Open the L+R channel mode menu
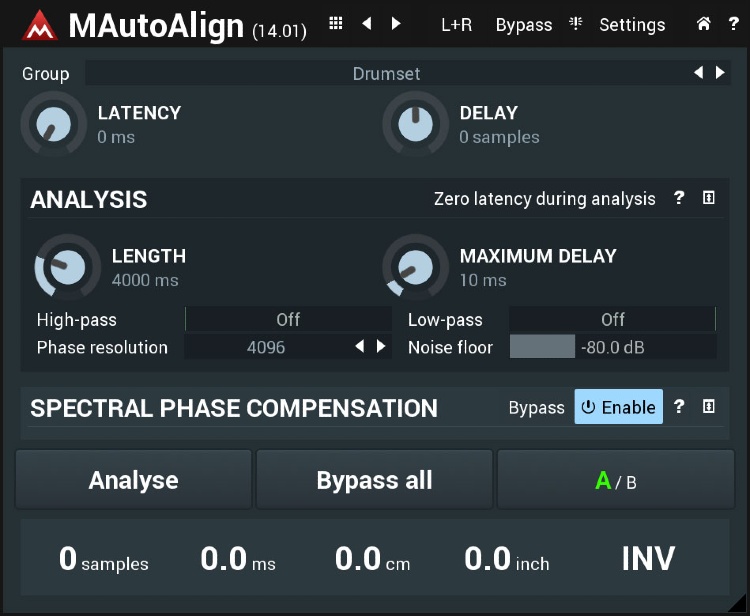Image resolution: width=750 pixels, height=616 pixels. [456, 25]
